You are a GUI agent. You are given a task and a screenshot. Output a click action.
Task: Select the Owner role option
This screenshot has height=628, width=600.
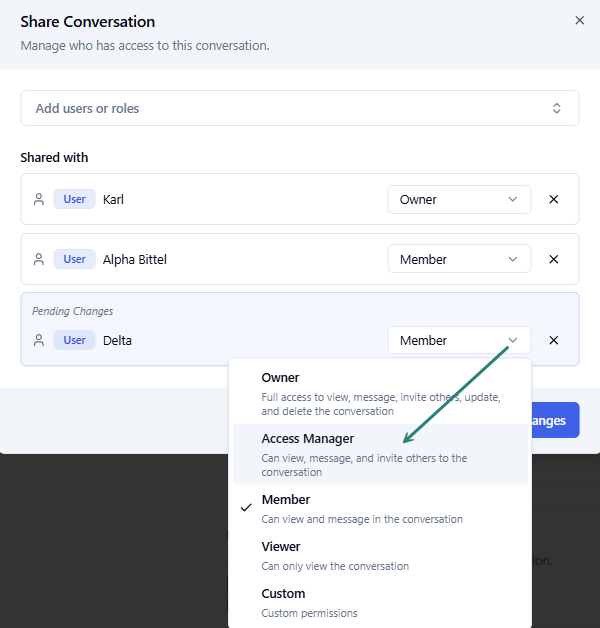click(380, 393)
